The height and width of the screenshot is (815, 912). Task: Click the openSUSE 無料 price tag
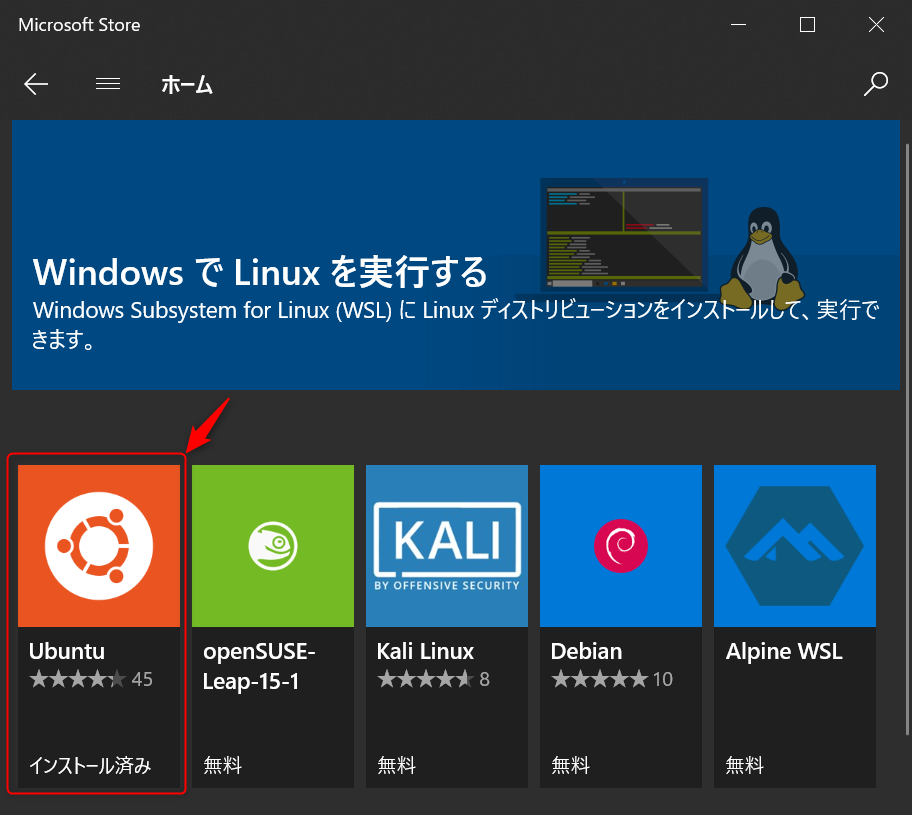[x=222, y=765]
